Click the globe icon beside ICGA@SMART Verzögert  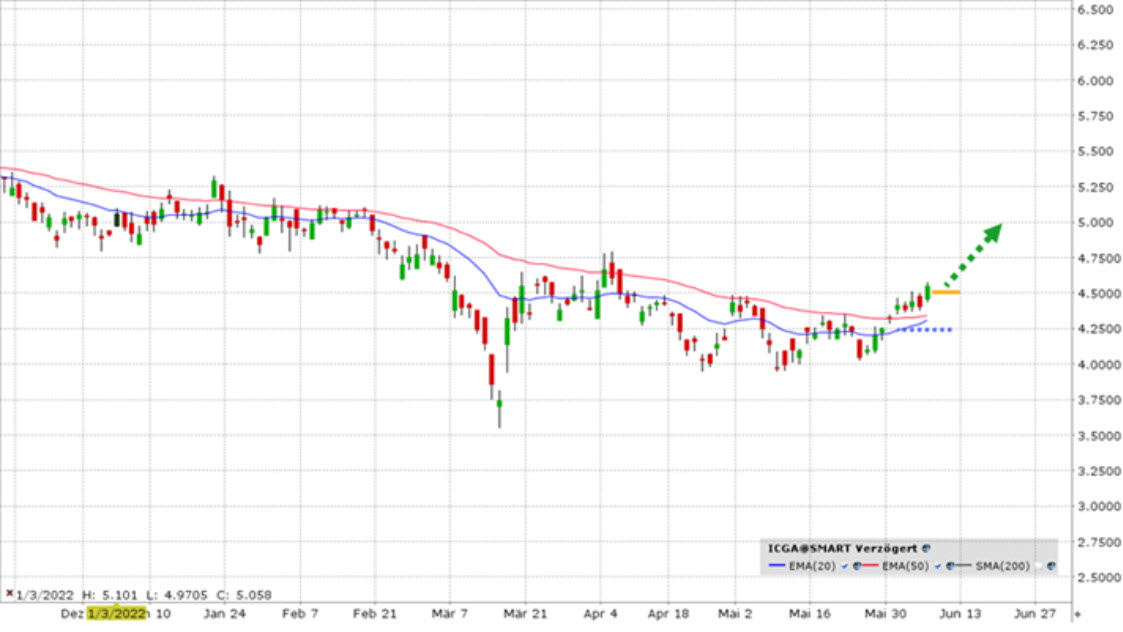click(x=926, y=548)
